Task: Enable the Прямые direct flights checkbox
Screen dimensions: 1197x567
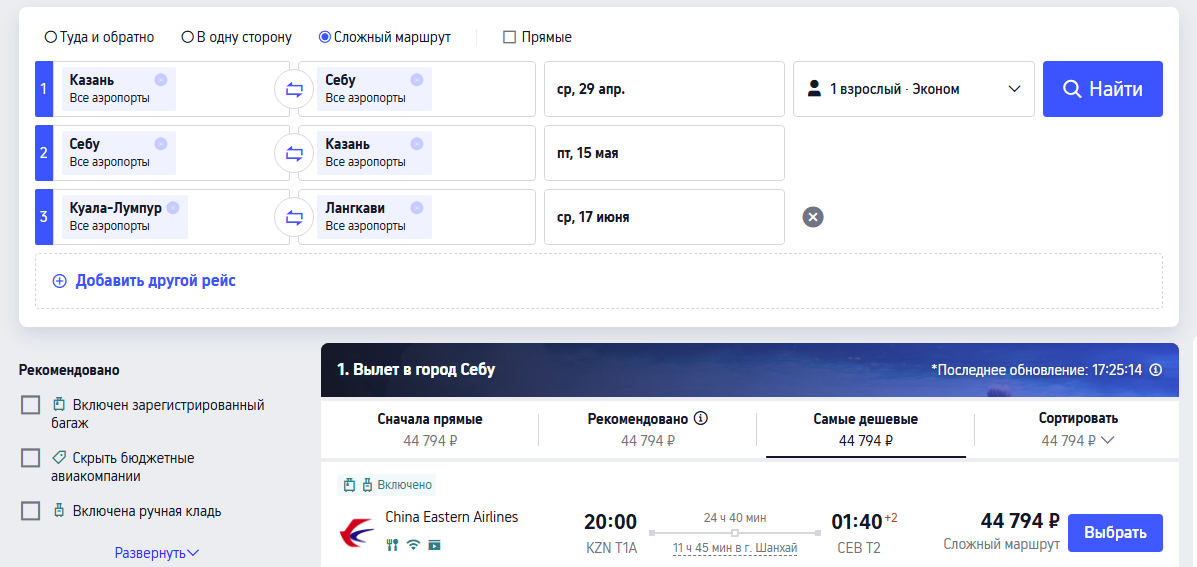Action: (509, 37)
